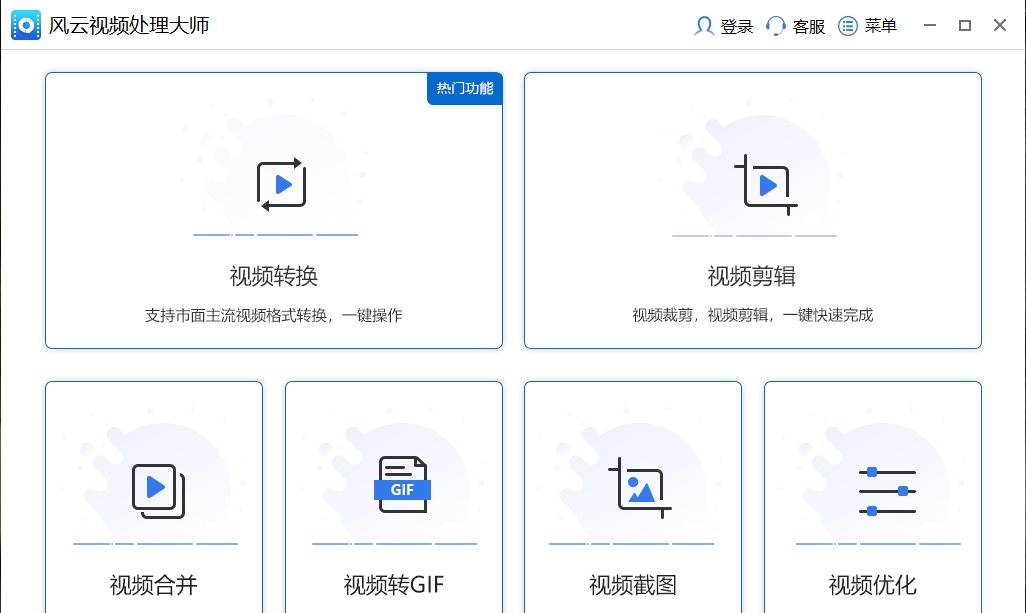The image size is (1026, 613).
Task: Click the crop-frame icon in 视频剪辑 card
Action: click(x=763, y=183)
